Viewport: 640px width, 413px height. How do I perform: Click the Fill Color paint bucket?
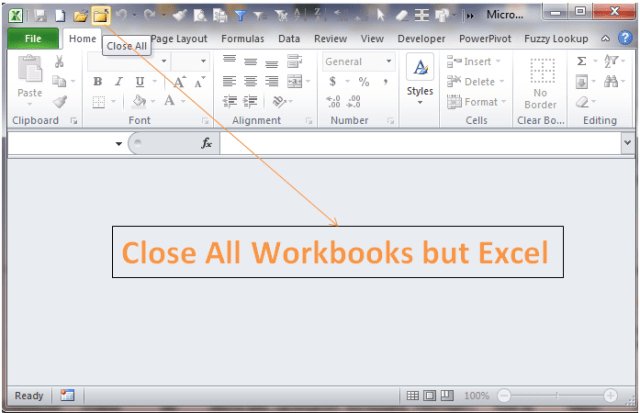click(140, 101)
